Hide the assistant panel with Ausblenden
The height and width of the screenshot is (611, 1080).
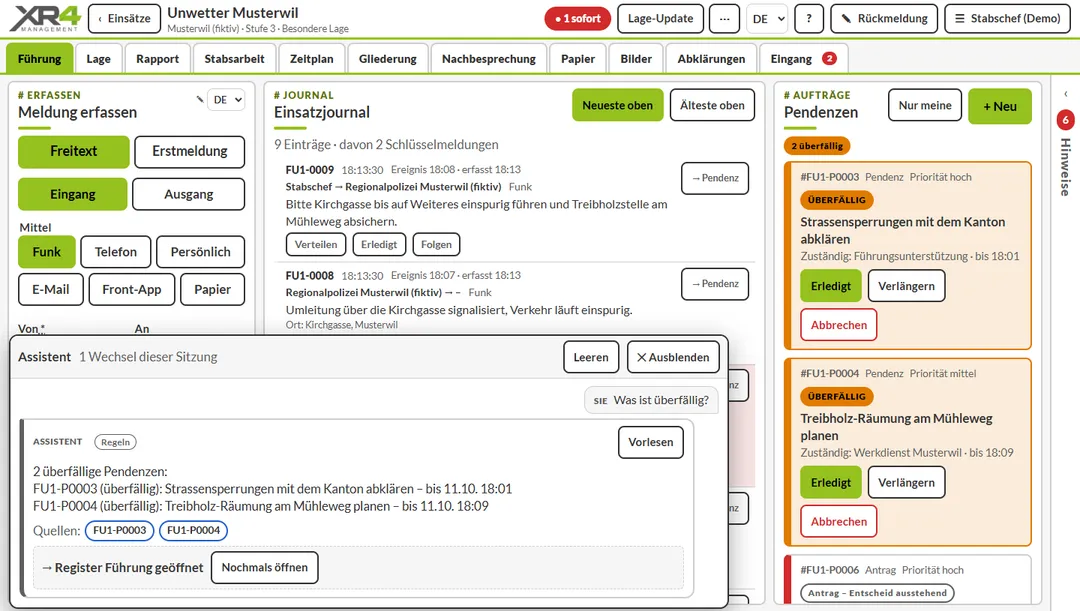point(673,358)
